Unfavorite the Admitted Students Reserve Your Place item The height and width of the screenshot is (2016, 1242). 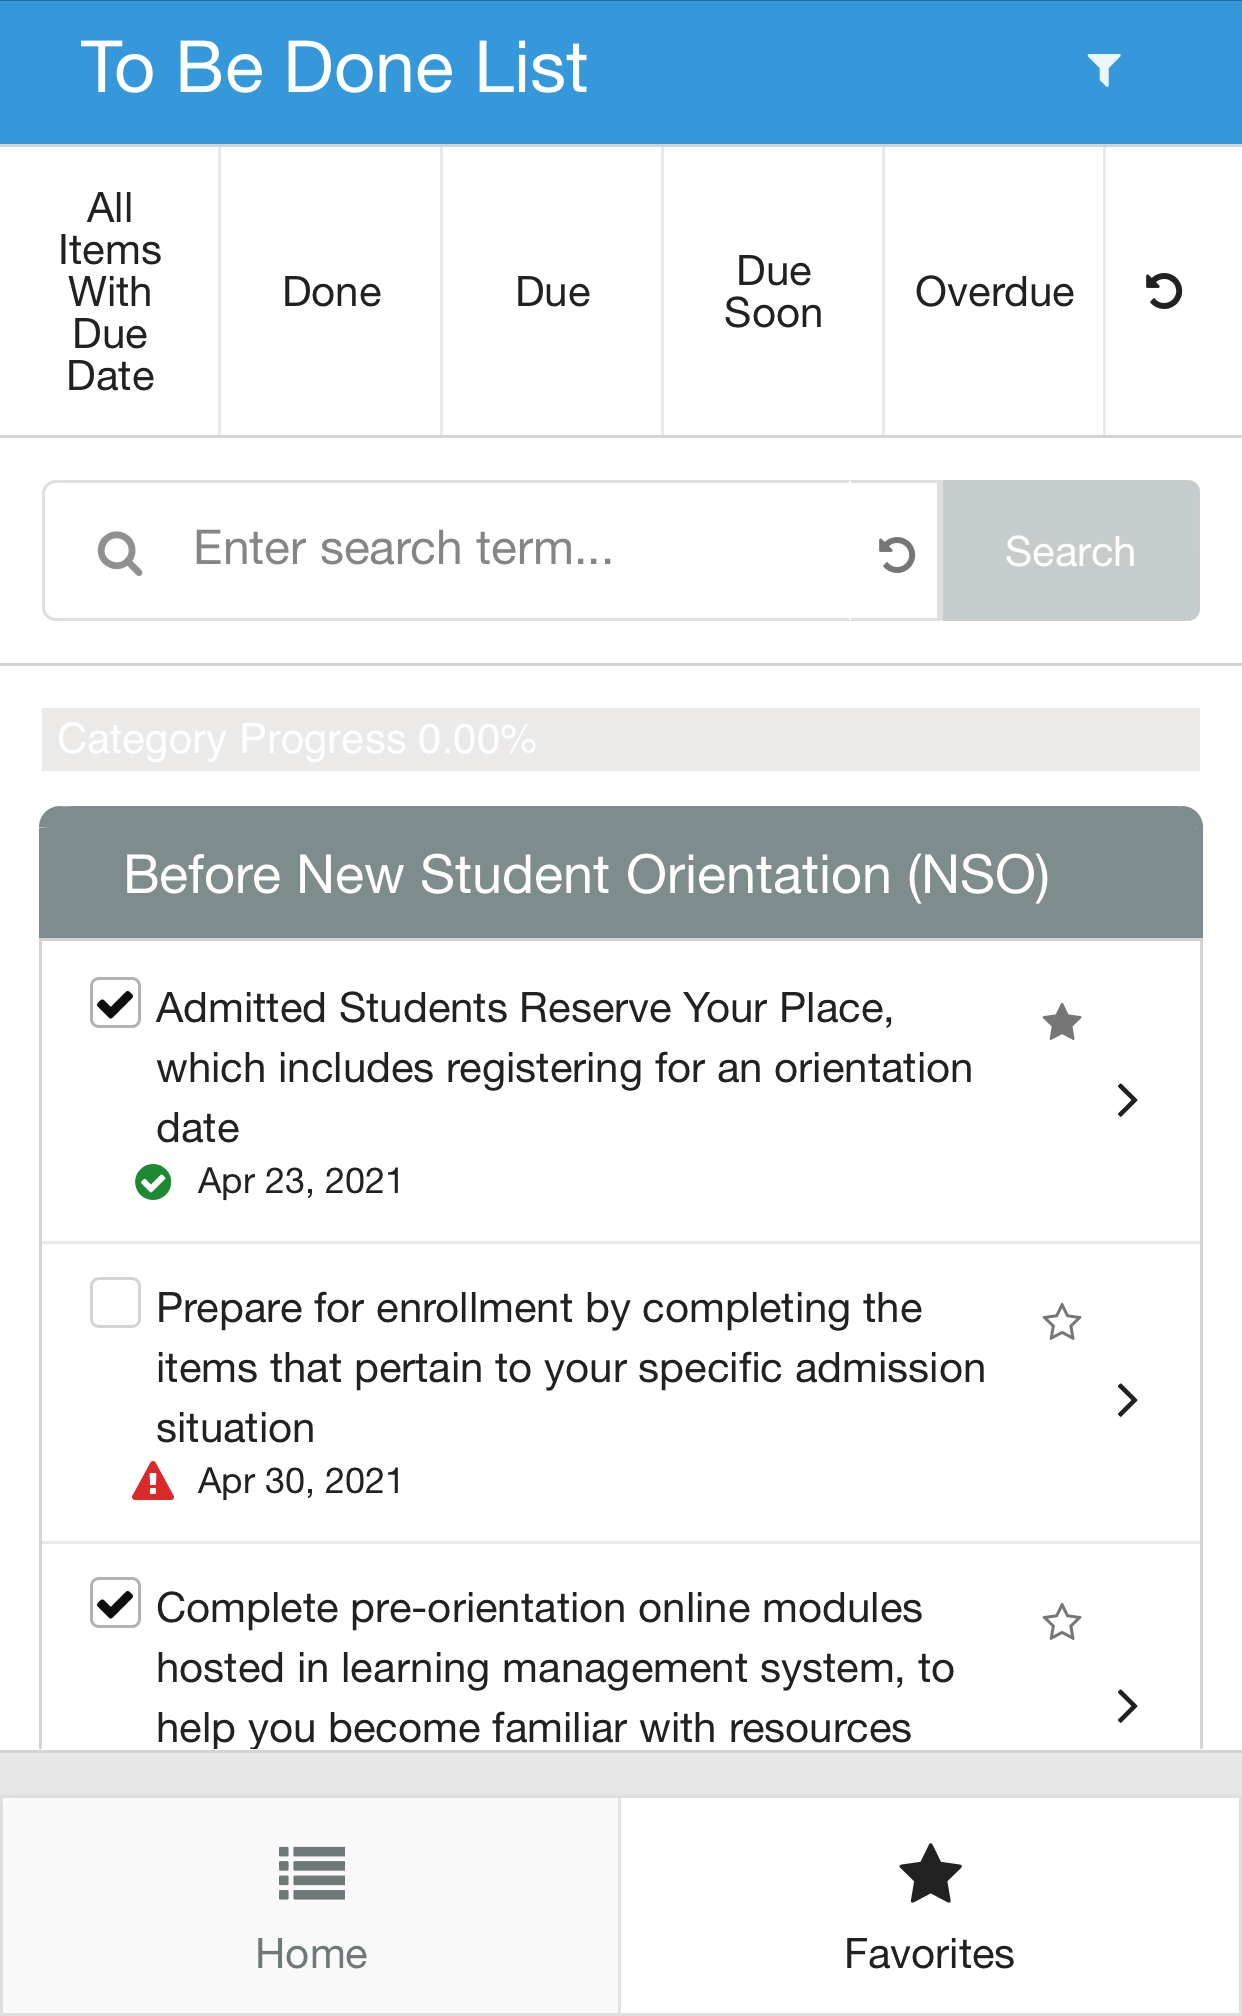1062,1022
